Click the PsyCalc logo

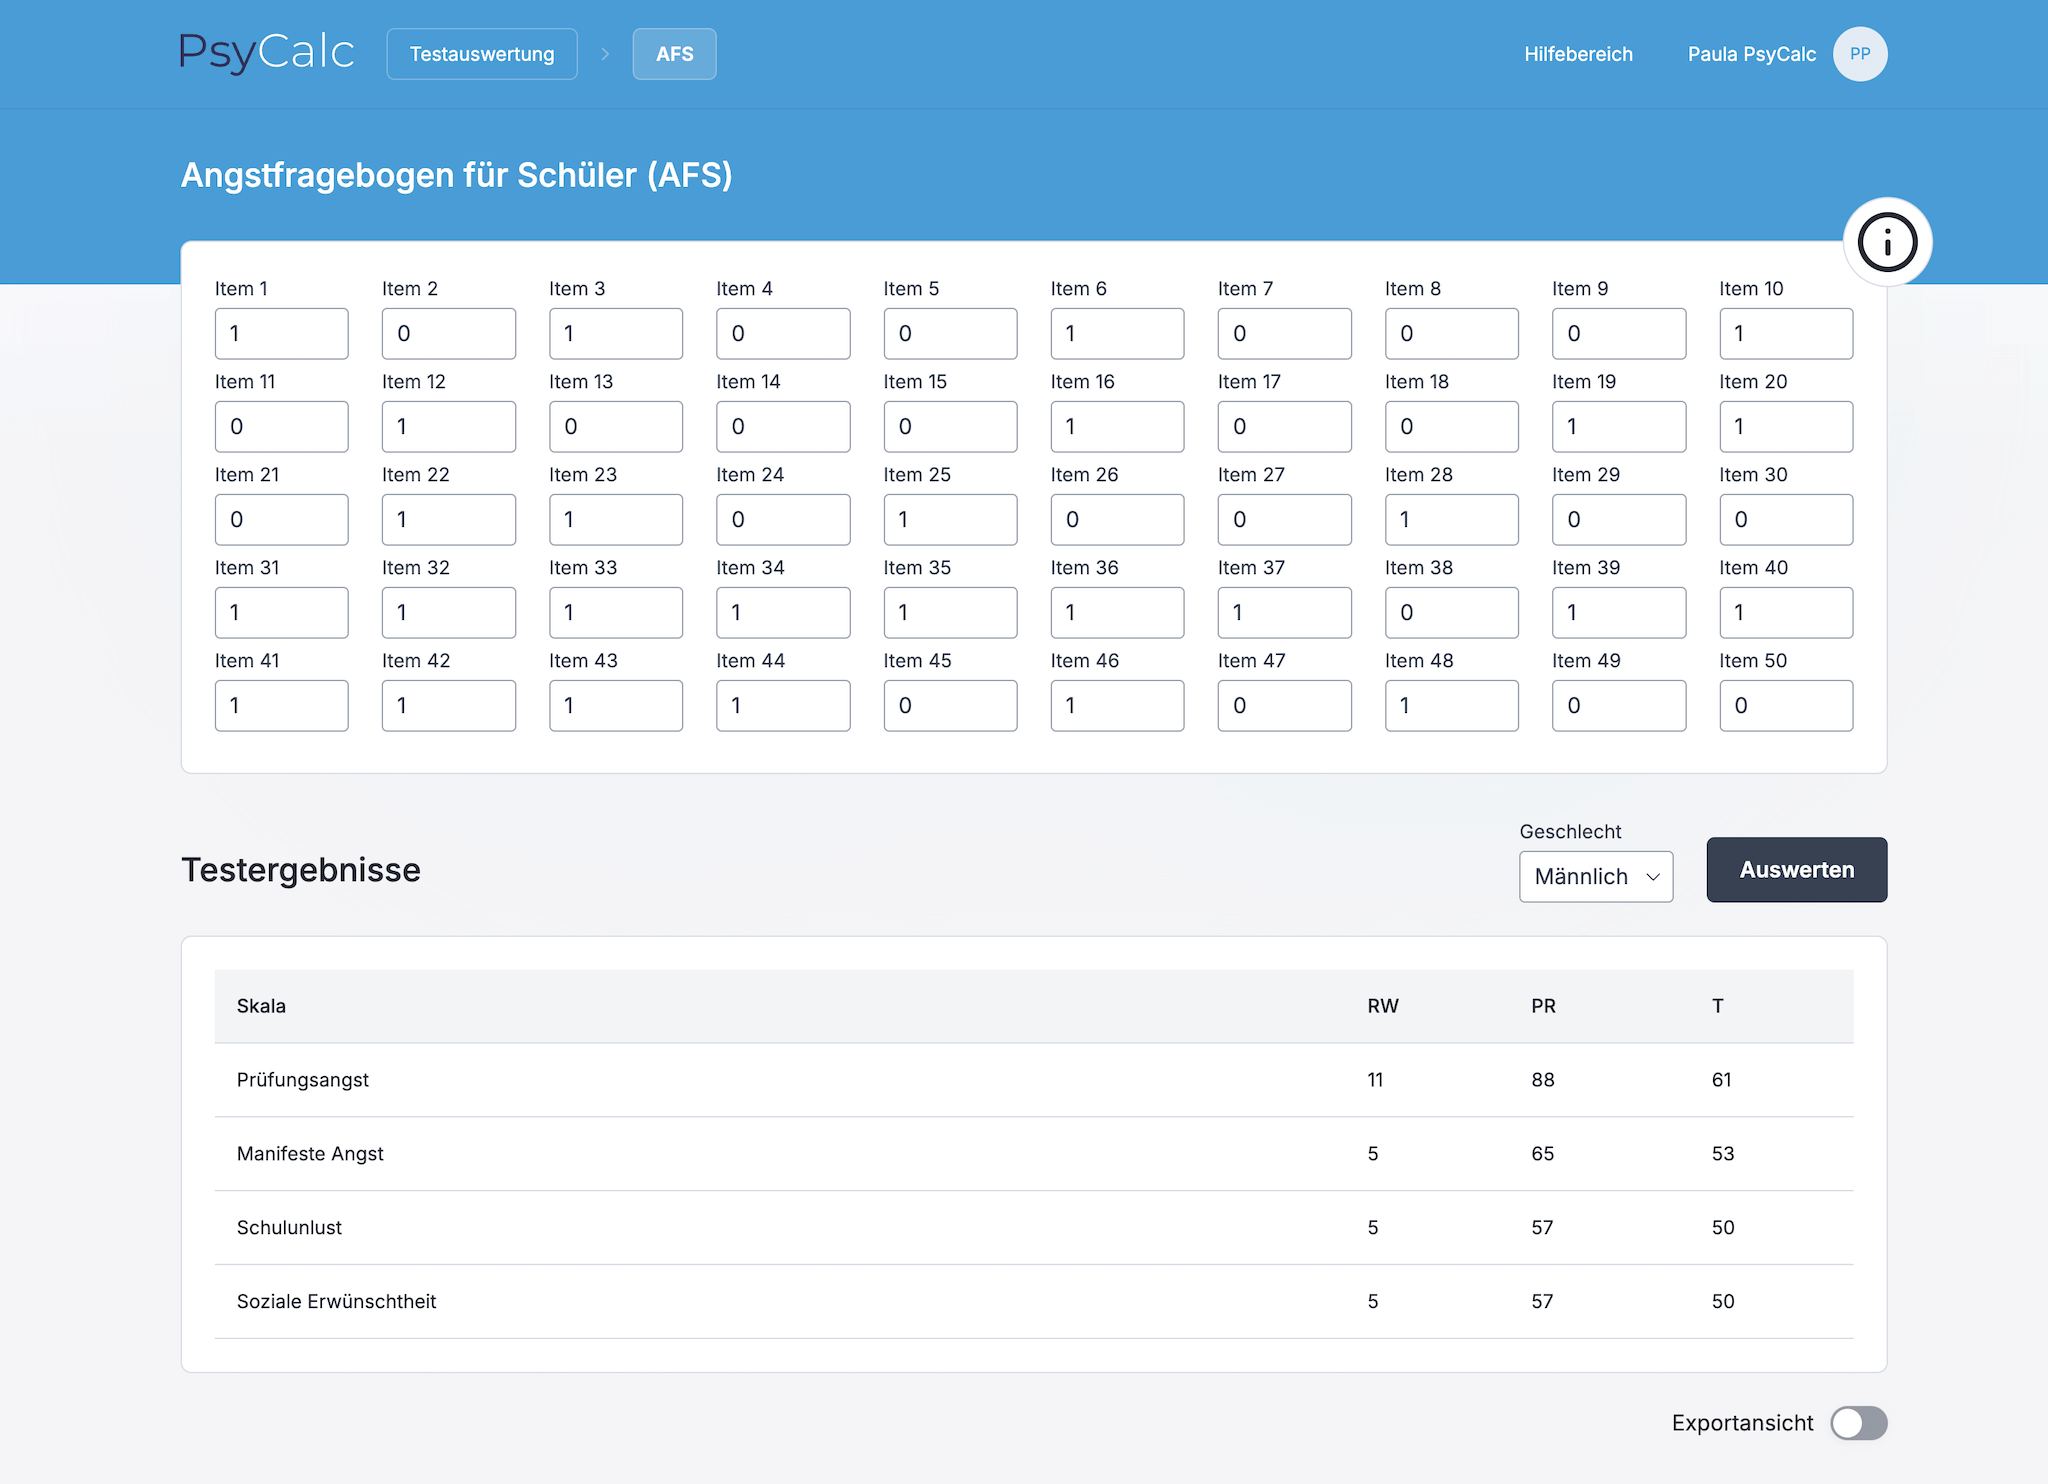266,53
